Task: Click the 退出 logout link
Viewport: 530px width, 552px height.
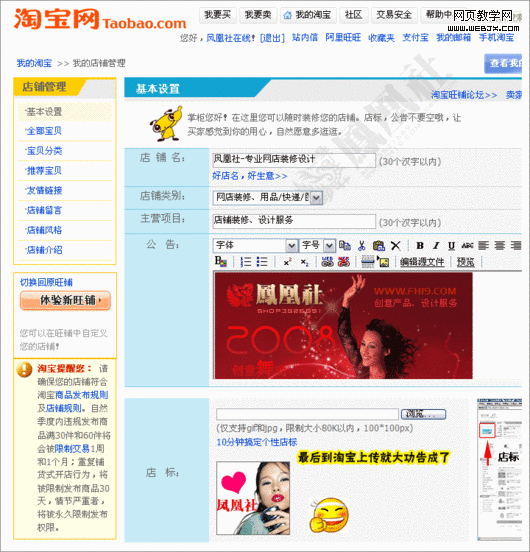Action: 272,38
